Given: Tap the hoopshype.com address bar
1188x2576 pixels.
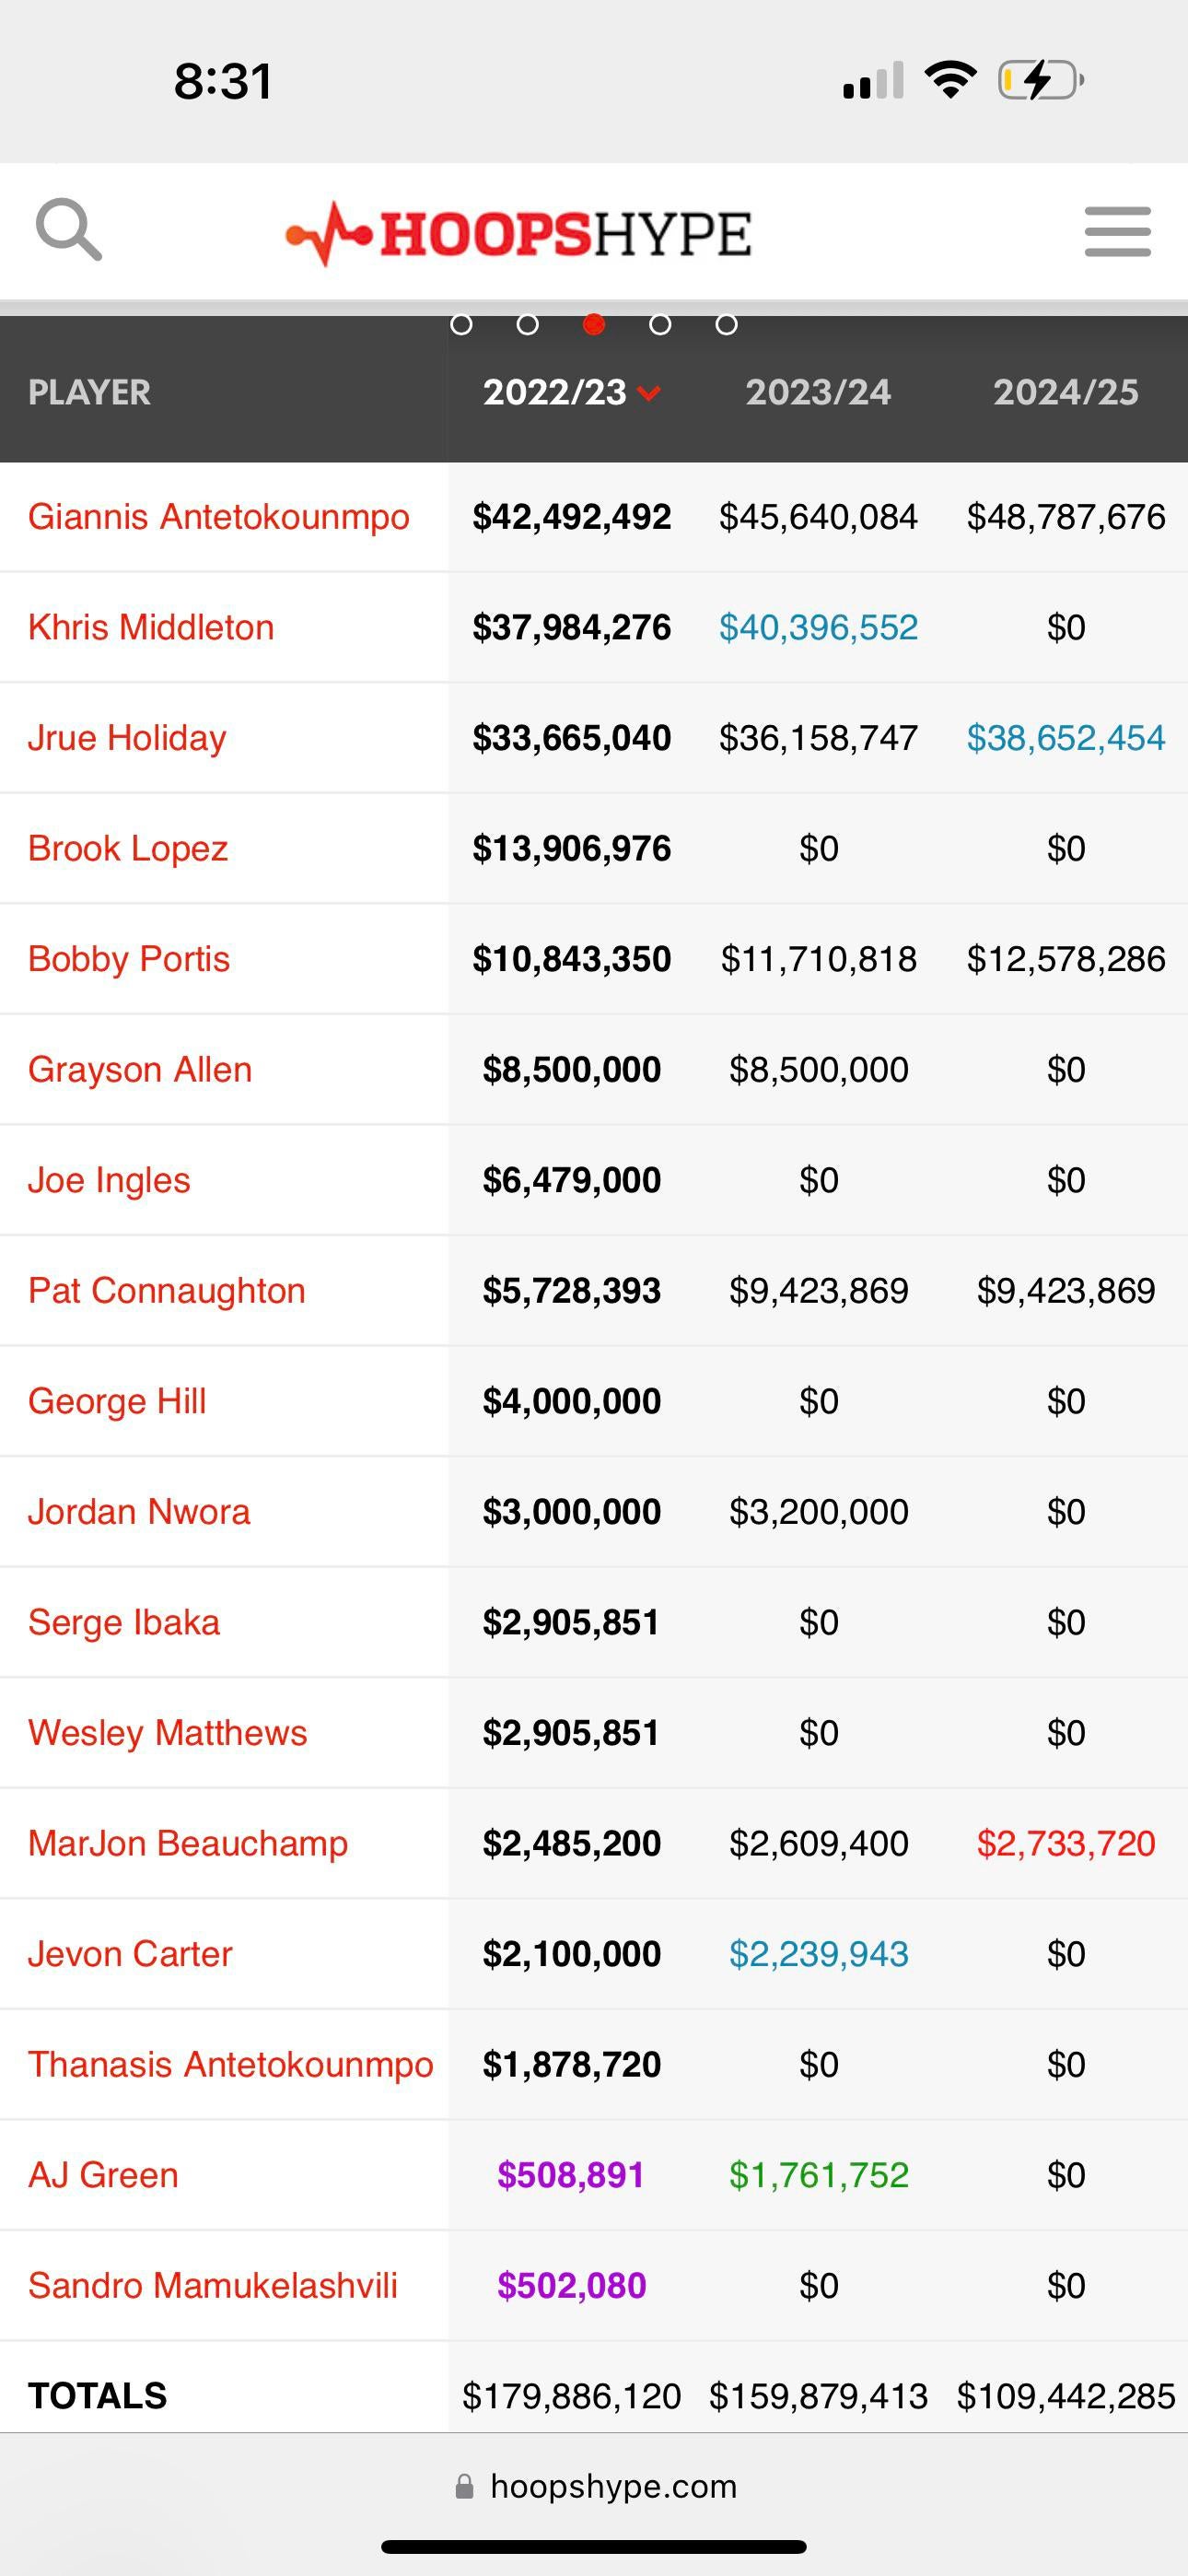Looking at the screenshot, I should click(x=612, y=2486).
